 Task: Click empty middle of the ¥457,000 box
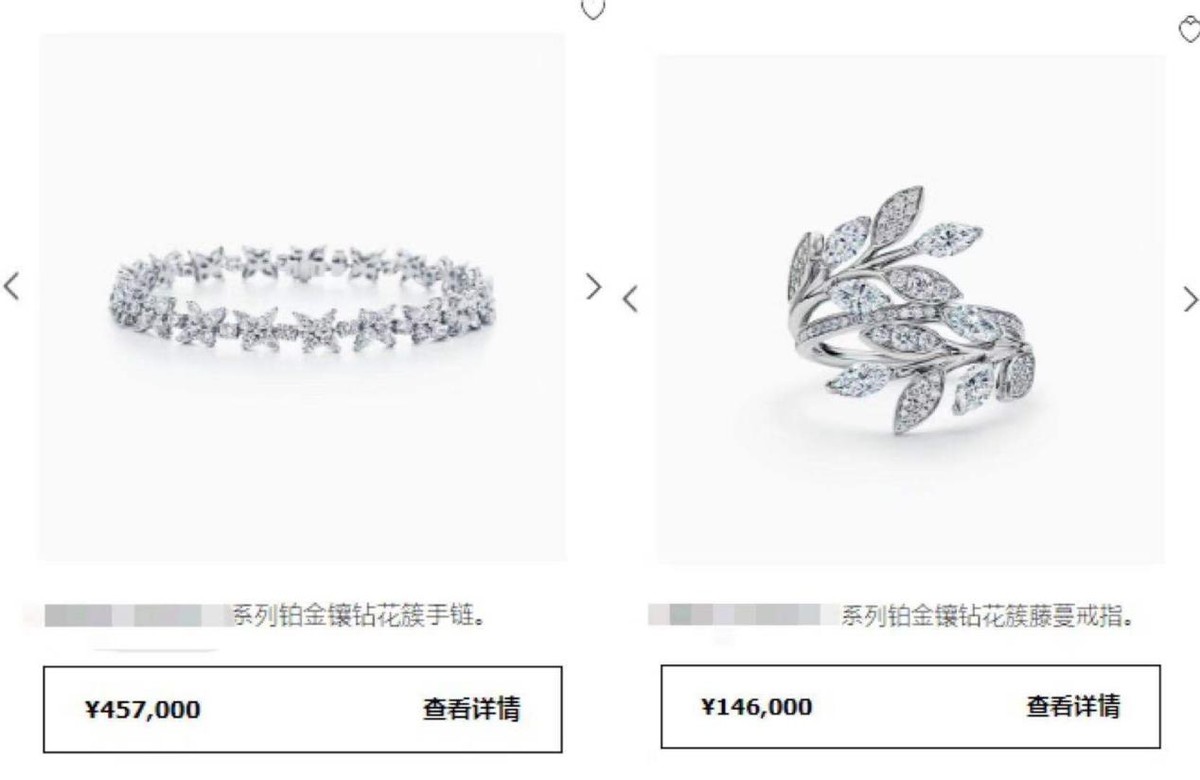(x=310, y=709)
